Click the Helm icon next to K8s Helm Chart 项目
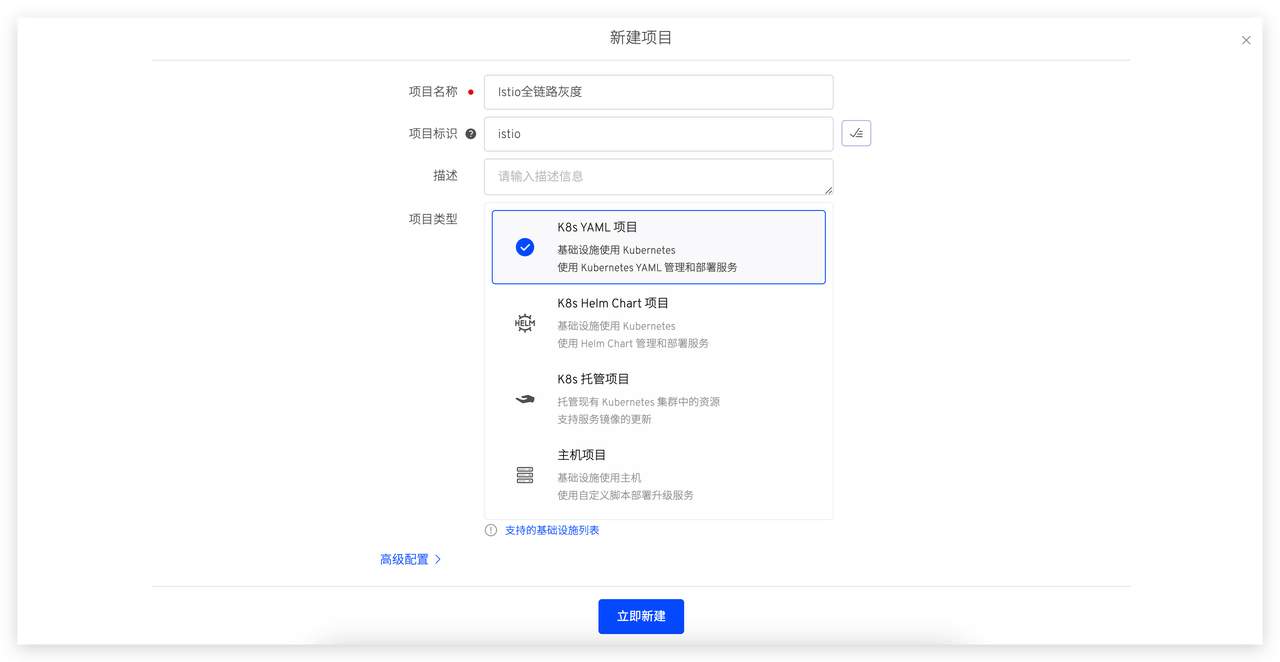This screenshot has height=662, width=1280. pyautogui.click(x=524, y=322)
